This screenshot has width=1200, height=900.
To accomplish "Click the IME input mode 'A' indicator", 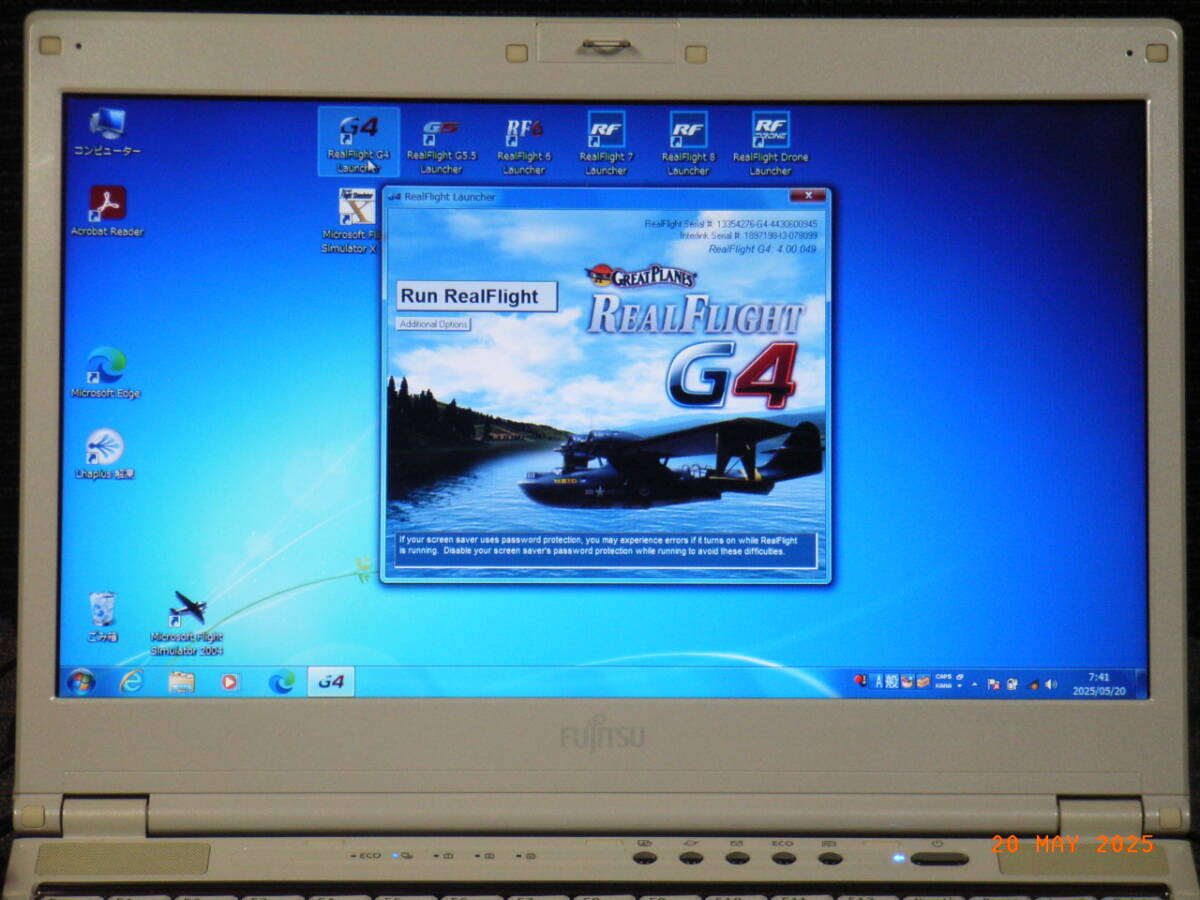I will click(x=878, y=682).
